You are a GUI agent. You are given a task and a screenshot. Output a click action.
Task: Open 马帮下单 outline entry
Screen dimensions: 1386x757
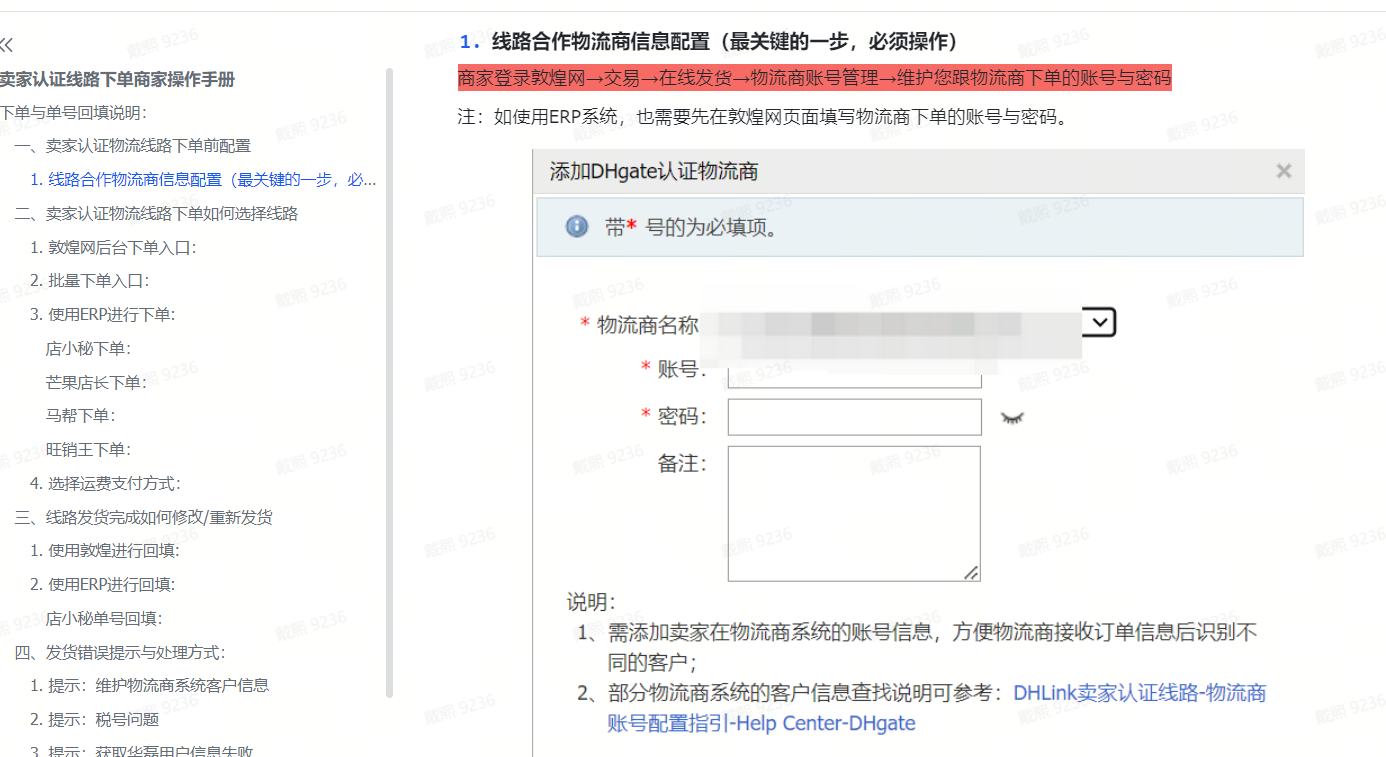point(80,416)
